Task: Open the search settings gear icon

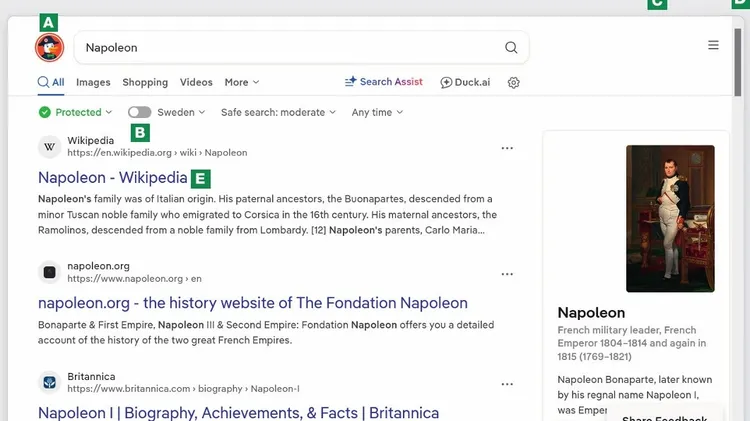Action: coord(513,82)
